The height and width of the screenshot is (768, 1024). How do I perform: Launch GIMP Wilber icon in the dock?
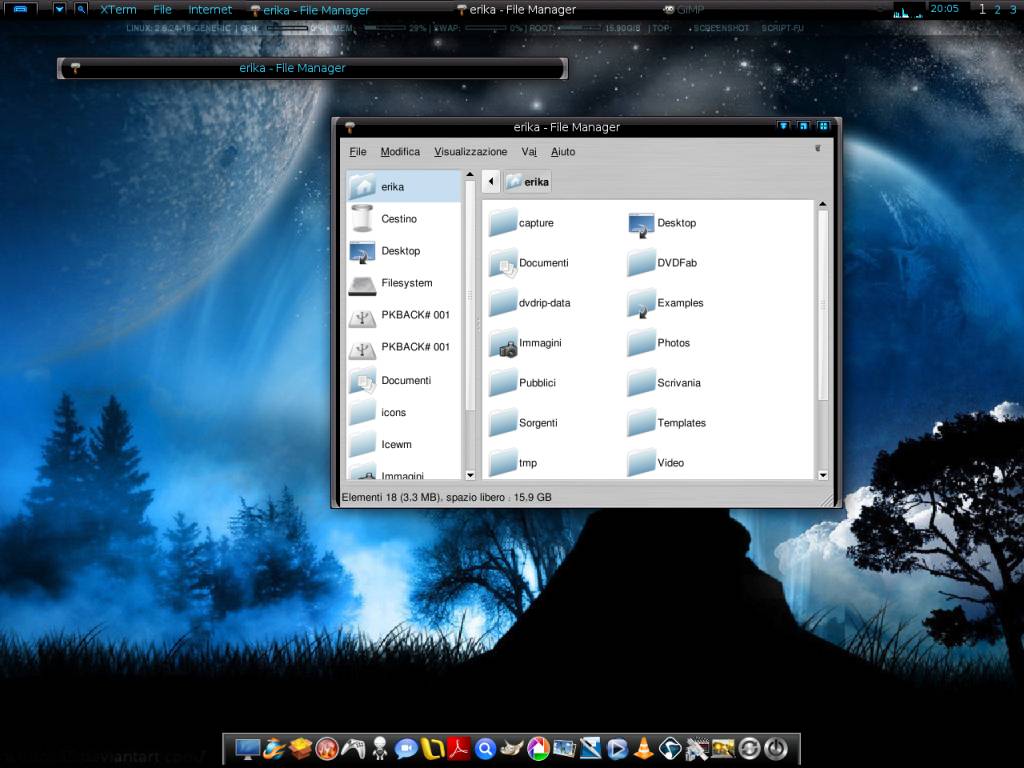pyautogui.click(x=511, y=748)
